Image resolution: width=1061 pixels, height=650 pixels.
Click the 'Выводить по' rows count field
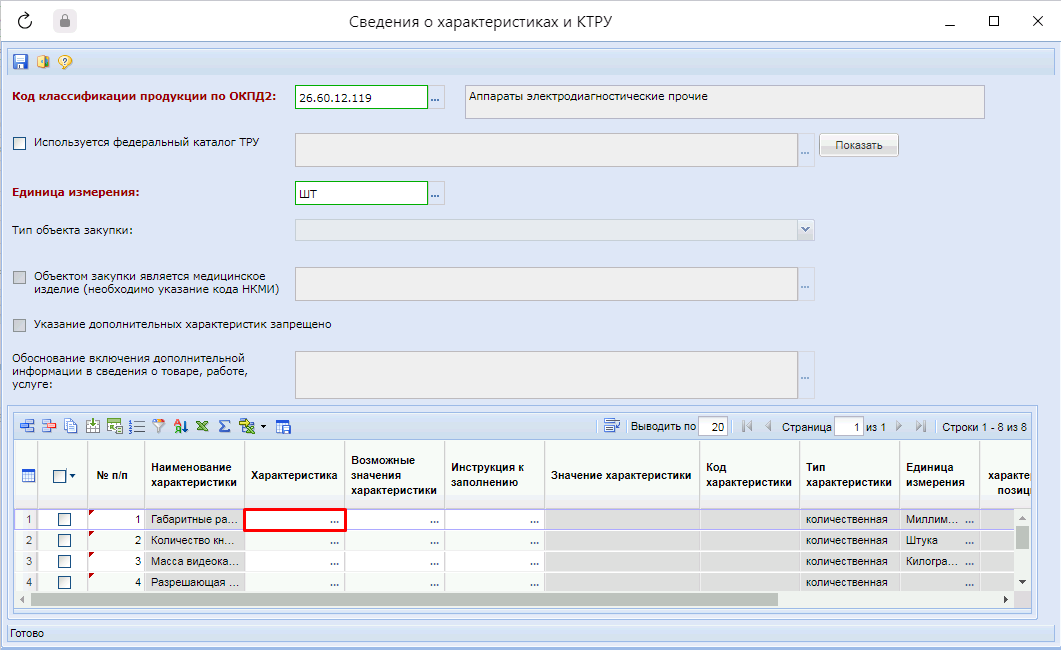[712, 427]
